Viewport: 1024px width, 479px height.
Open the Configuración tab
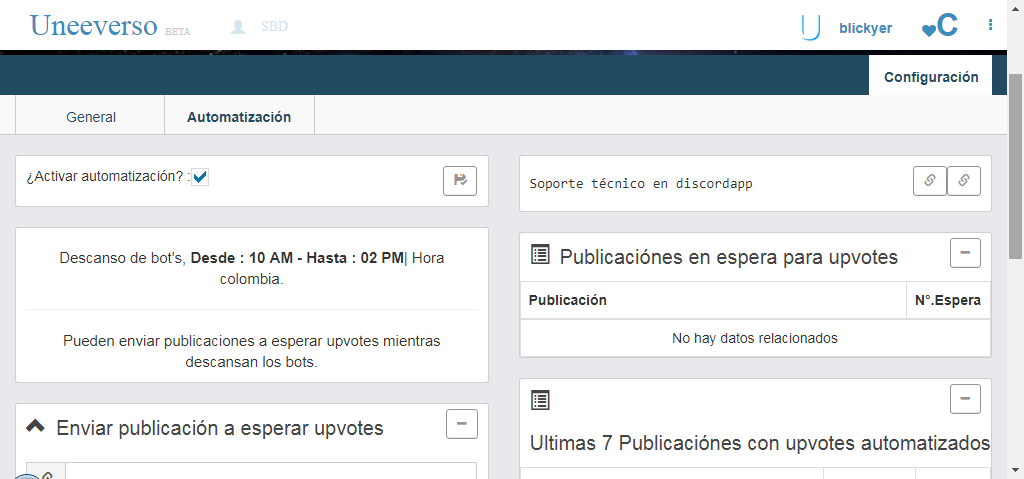[931, 77]
